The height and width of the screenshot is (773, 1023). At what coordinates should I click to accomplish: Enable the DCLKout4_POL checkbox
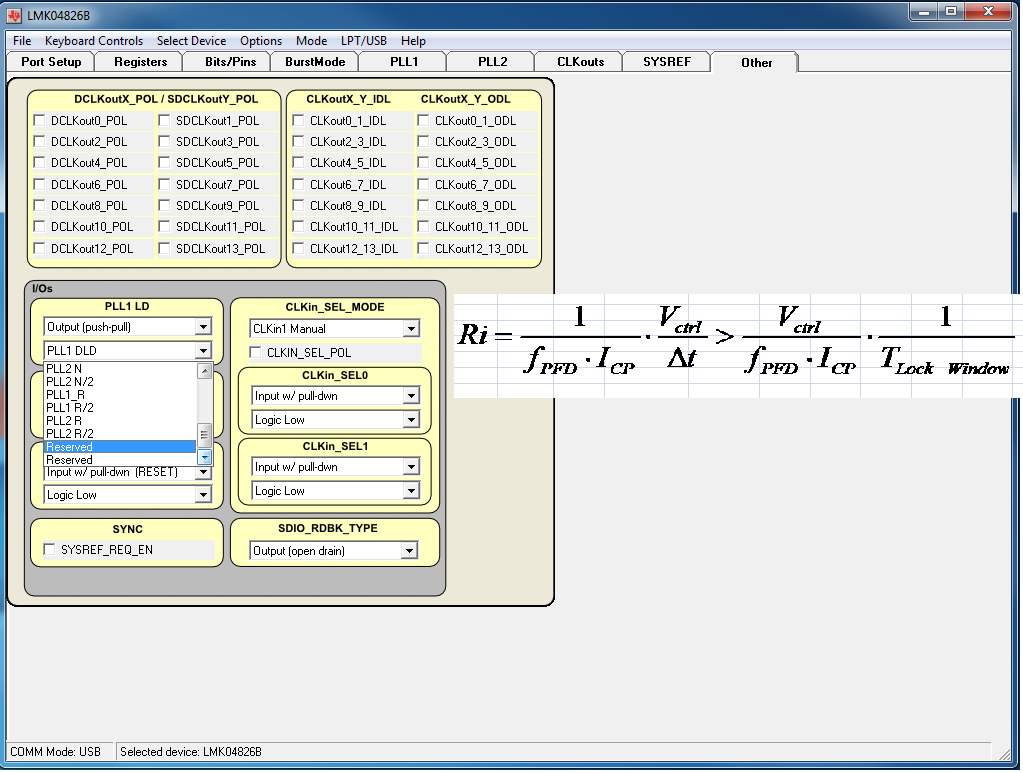point(39,162)
